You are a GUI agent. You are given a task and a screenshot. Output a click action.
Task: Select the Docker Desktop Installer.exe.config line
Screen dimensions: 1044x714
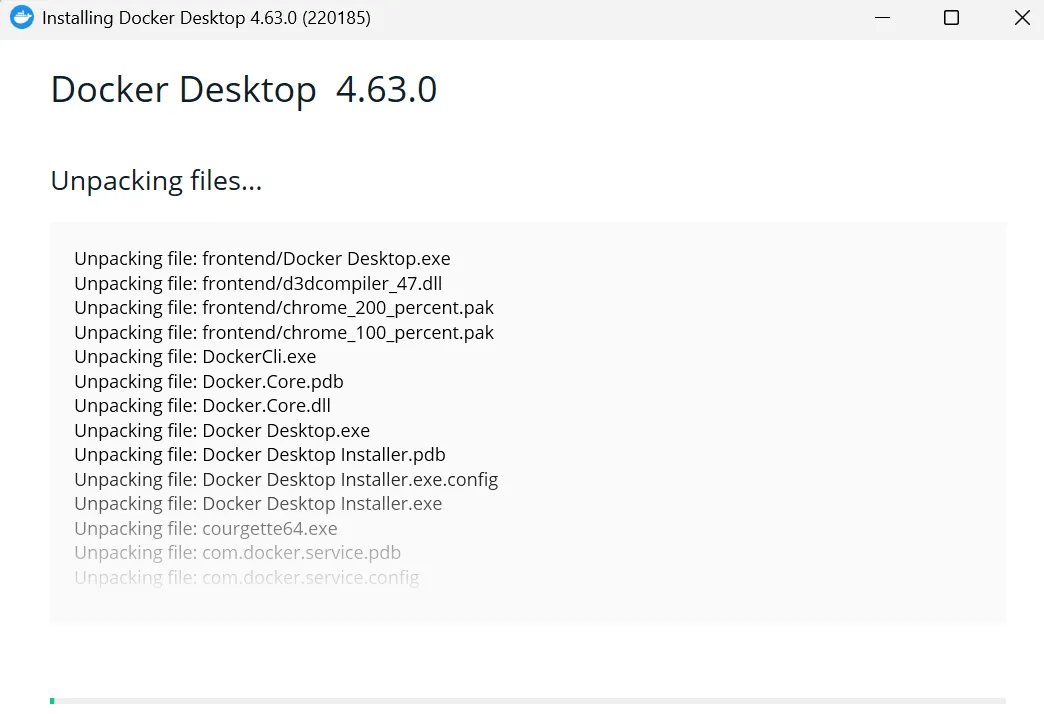pyautogui.click(x=286, y=480)
